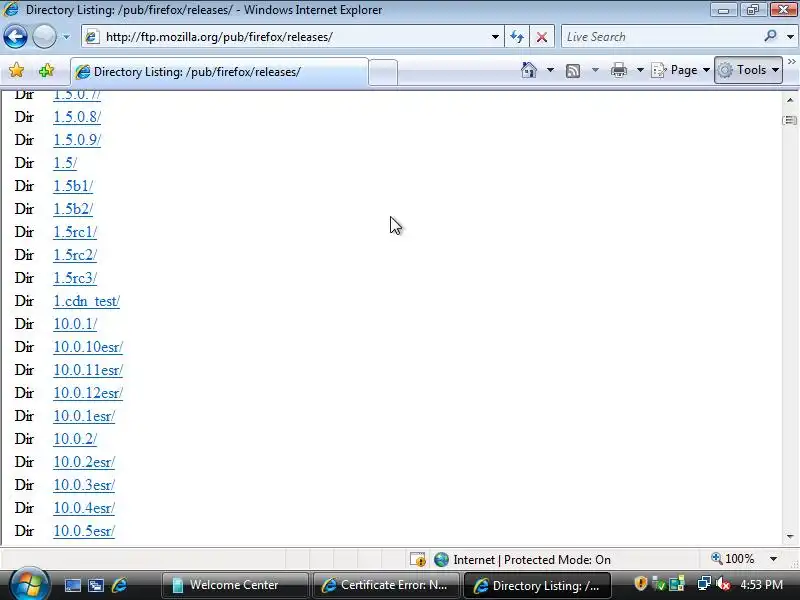
Task: Open the 1.5/ directory link
Action: [65, 163]
